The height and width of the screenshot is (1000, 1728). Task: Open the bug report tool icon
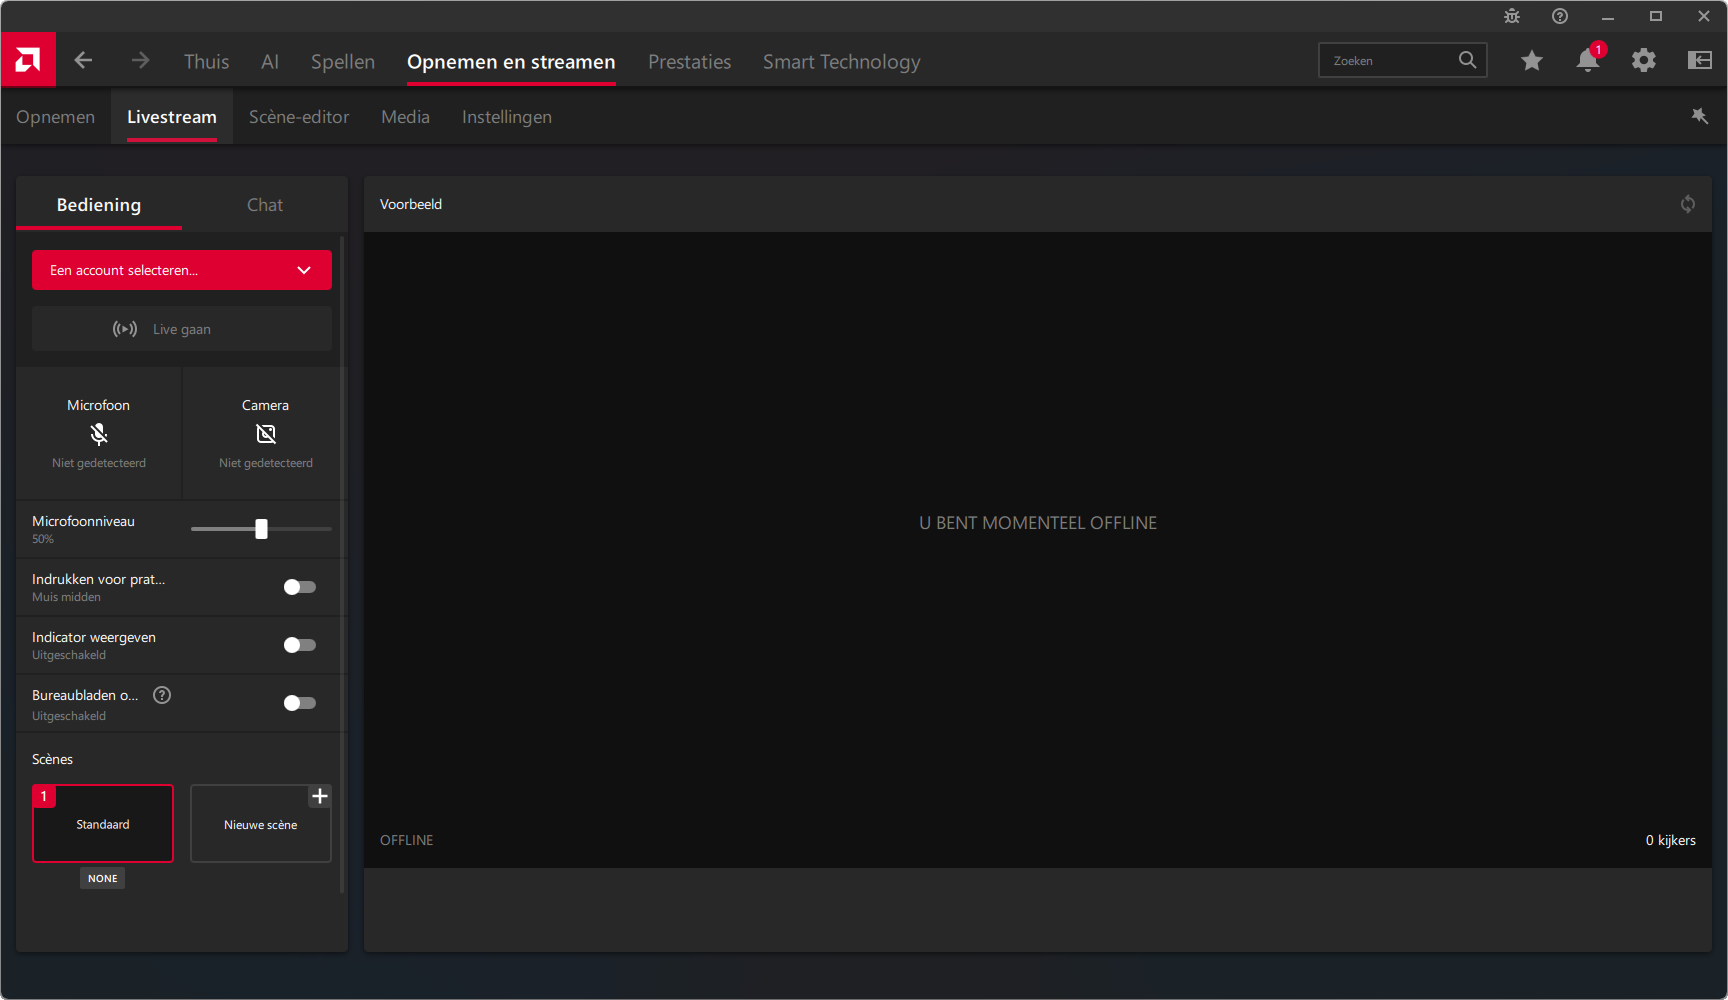[x=1511, y=16]
